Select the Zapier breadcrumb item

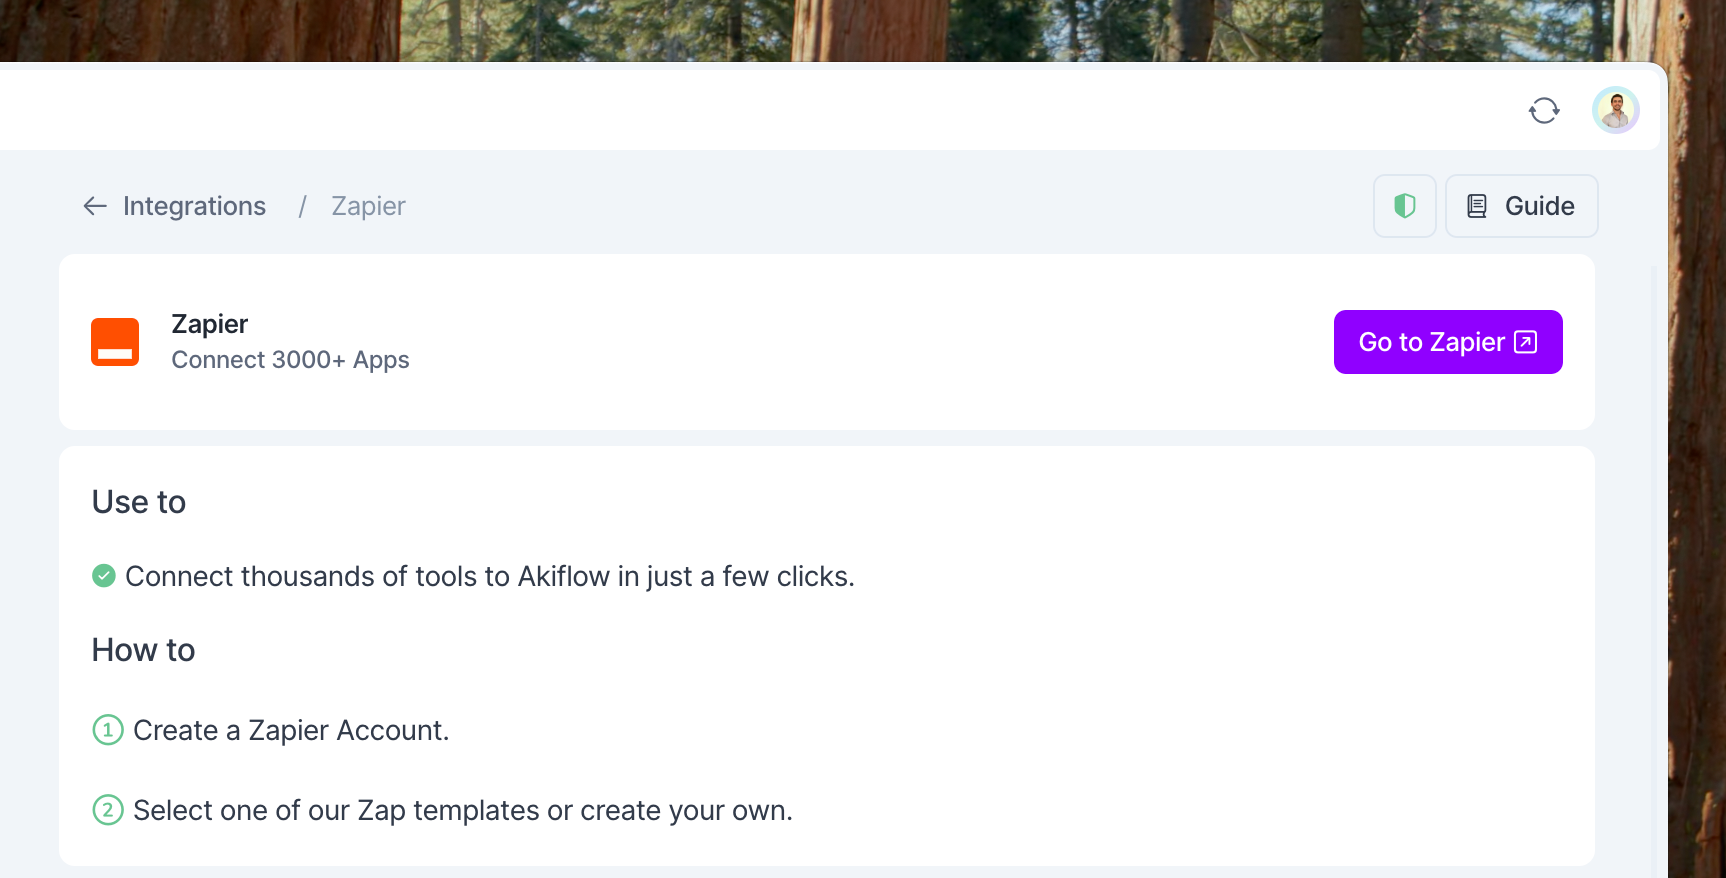[x=368, y=206]
